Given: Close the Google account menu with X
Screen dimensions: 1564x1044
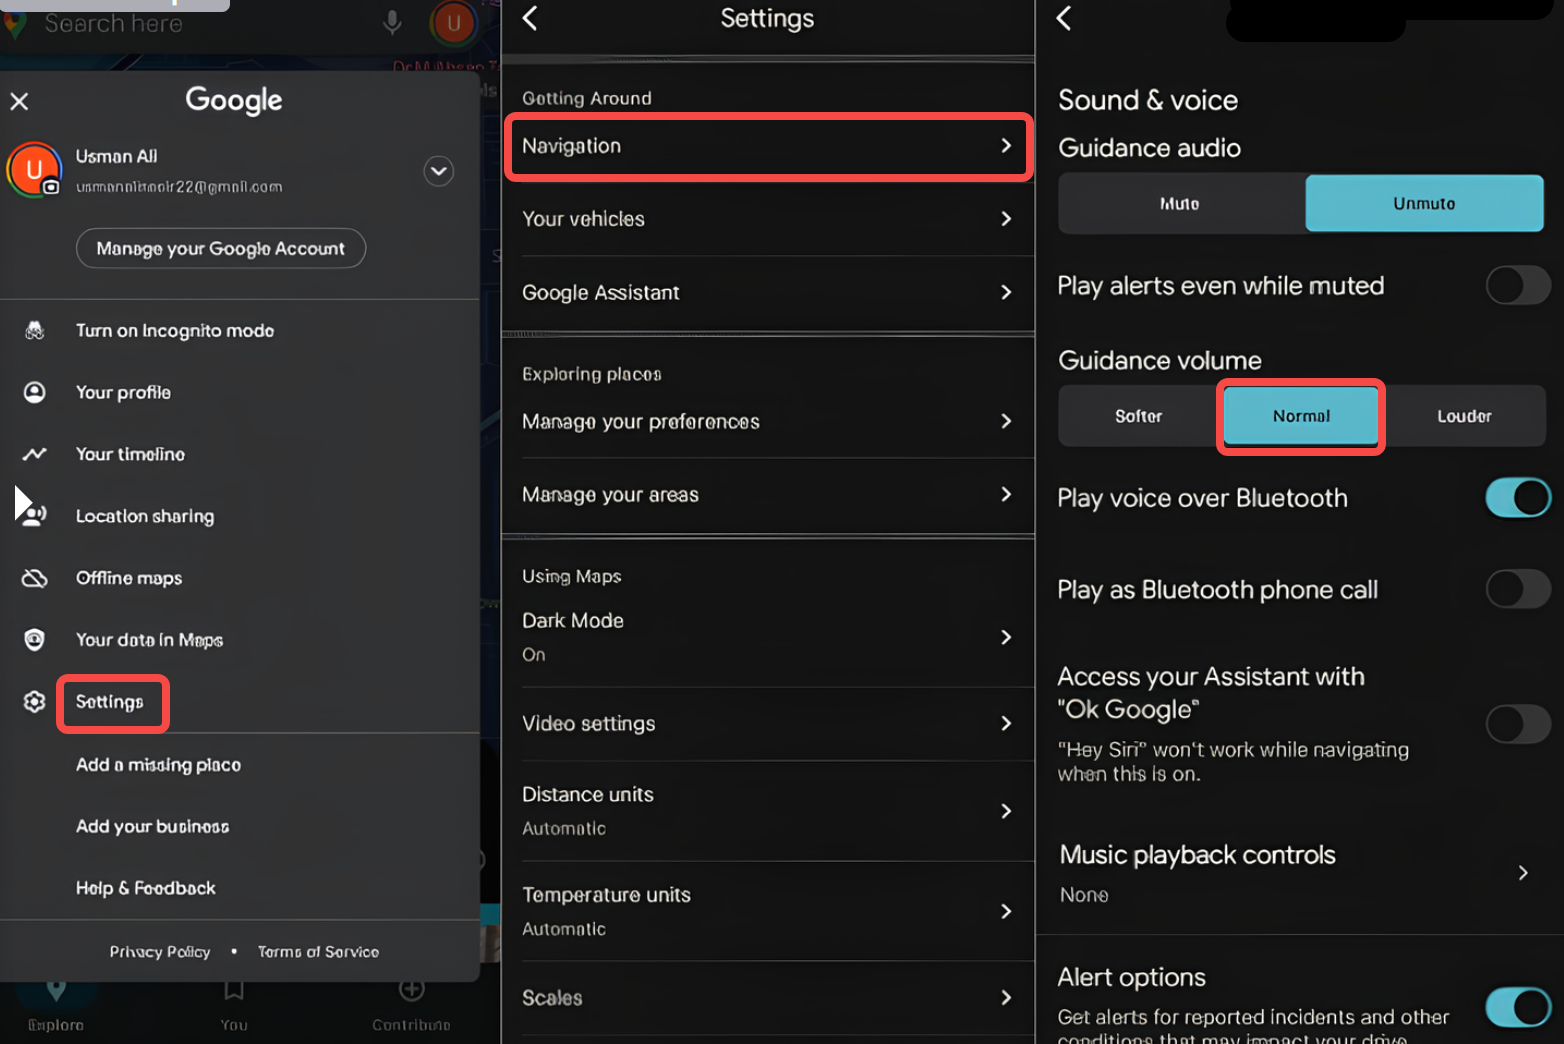Looking at the screenshot, I should 19,101.
